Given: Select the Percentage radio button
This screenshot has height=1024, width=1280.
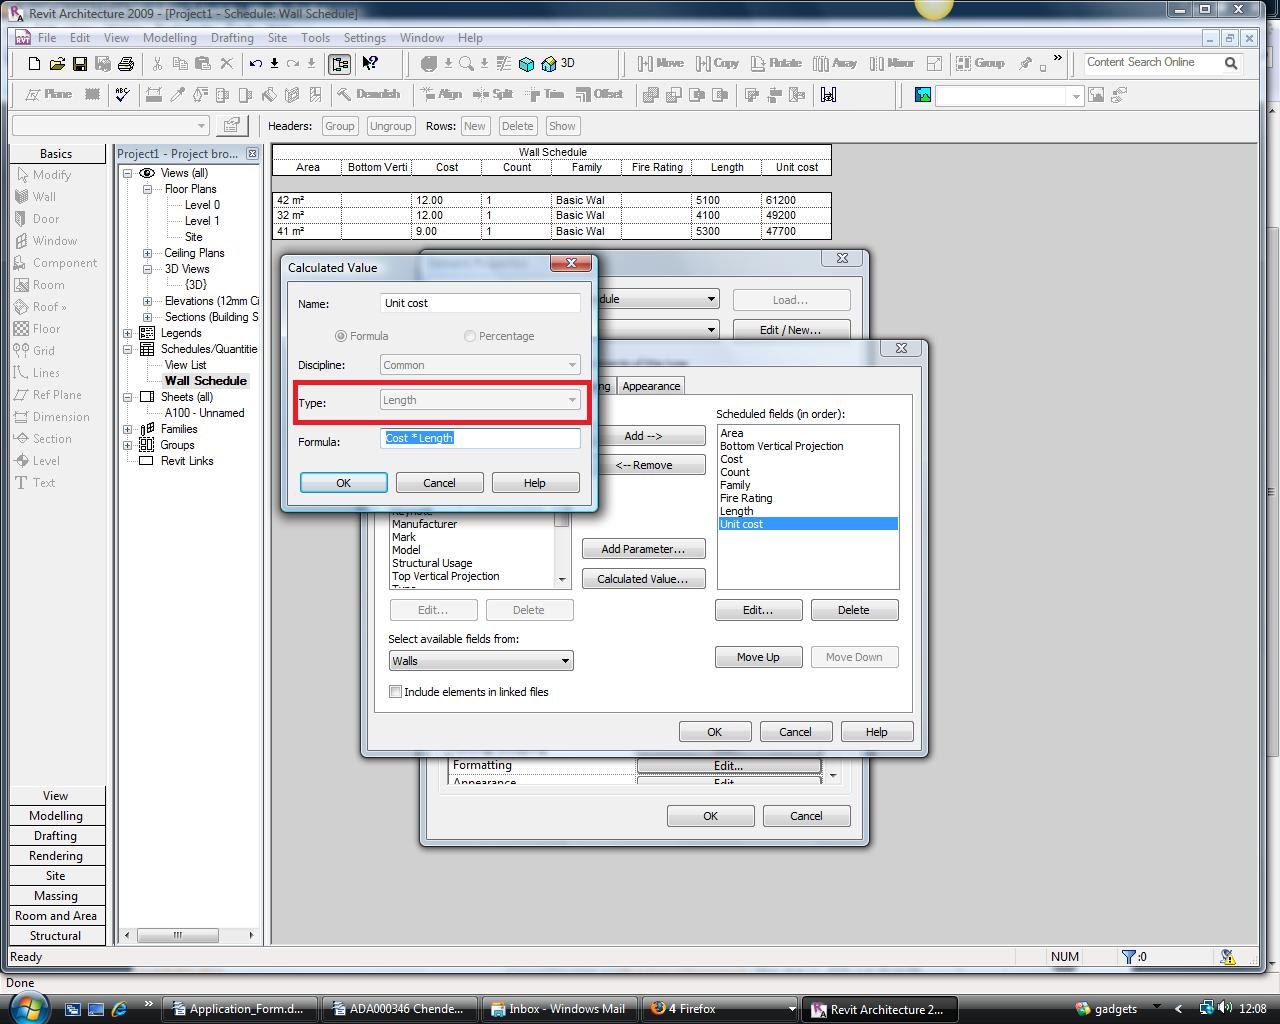Looking at the screenshot, I should pos(470,336).
